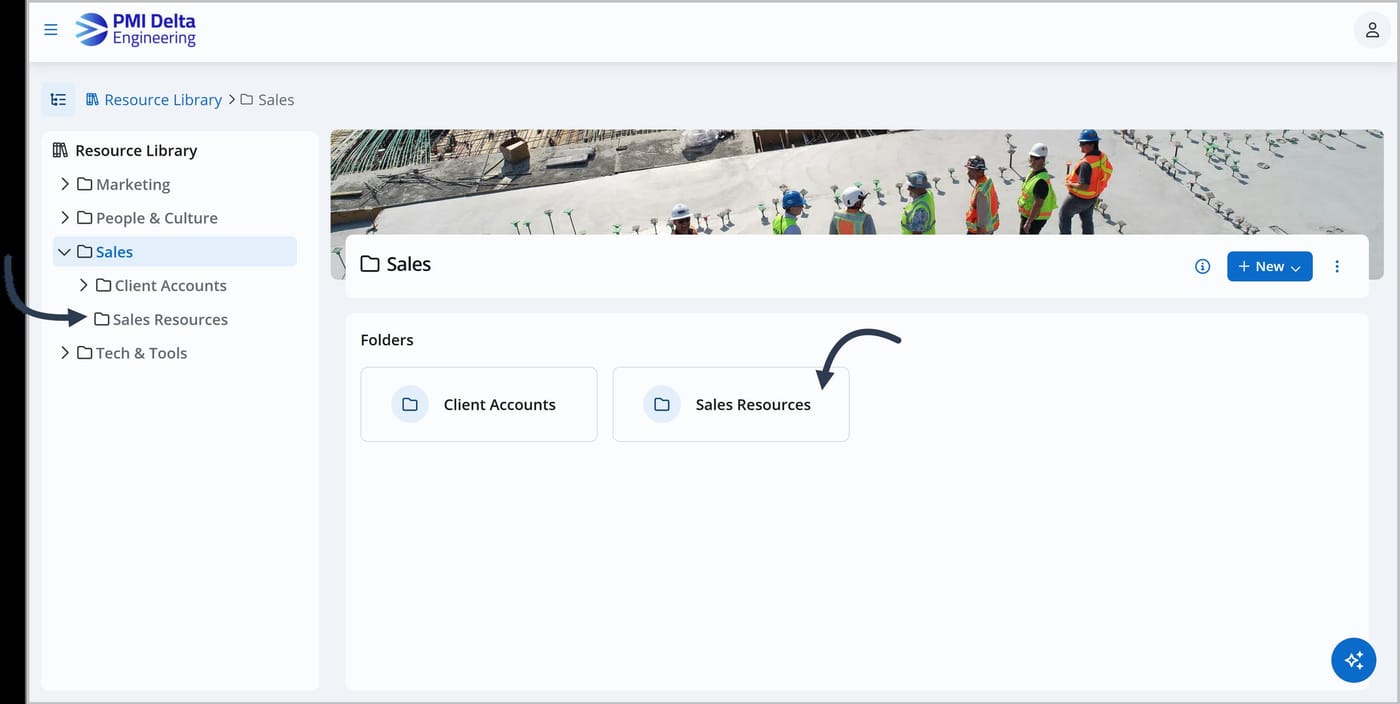
Task: Click the Client Accounts card folder icon
Action: pos(410,405)
